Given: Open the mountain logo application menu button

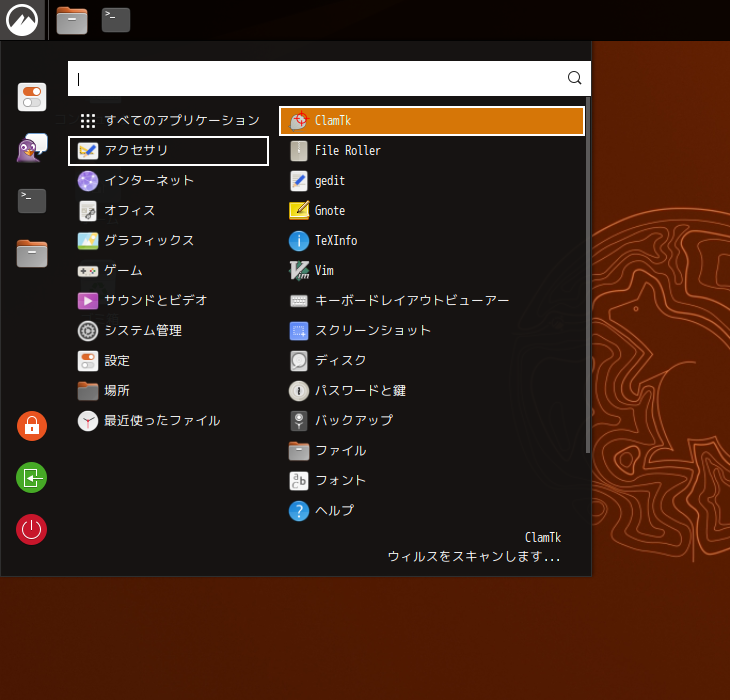Looking at the screenshot, I should (x=22, y=20).
